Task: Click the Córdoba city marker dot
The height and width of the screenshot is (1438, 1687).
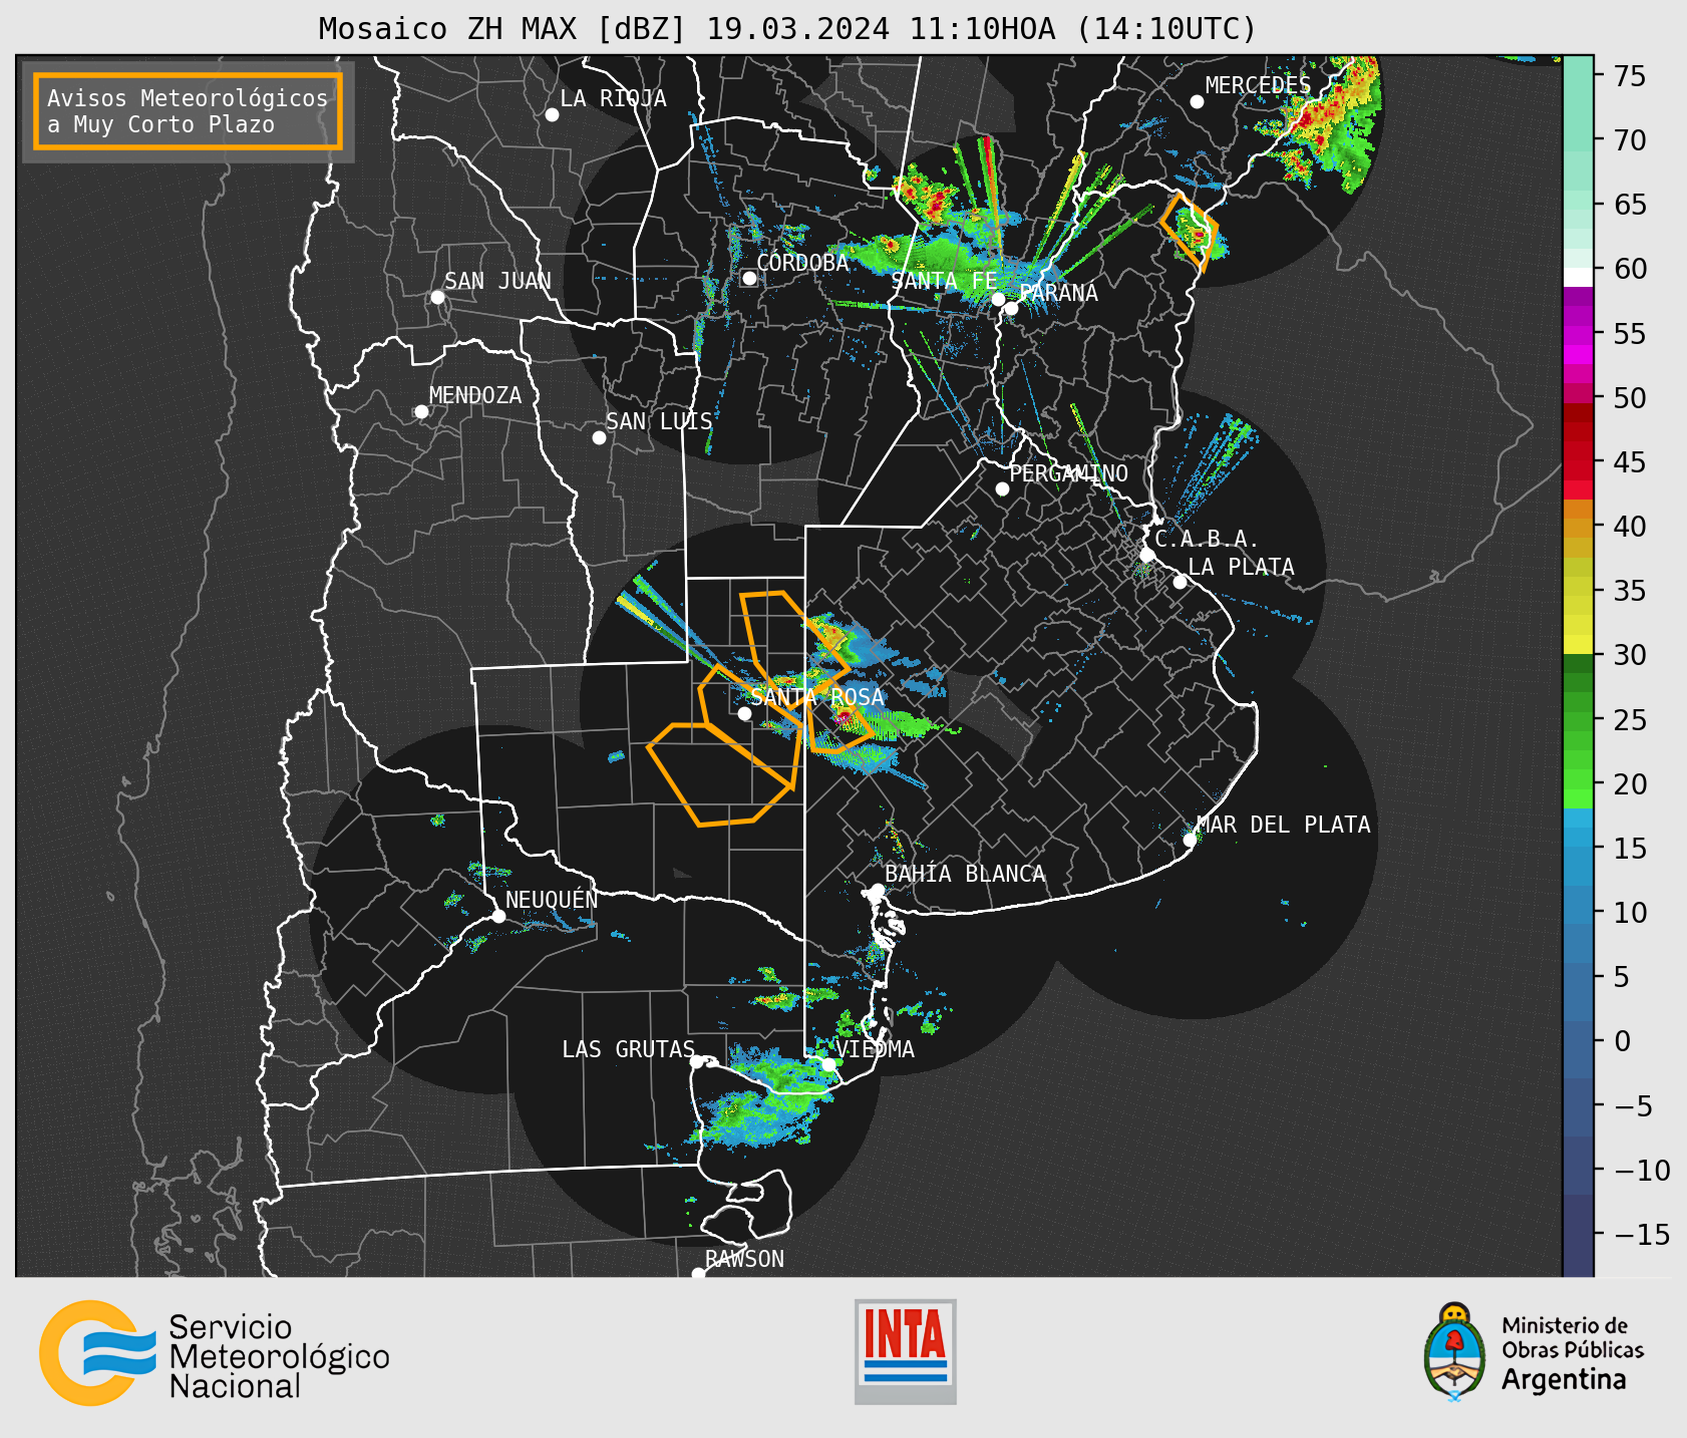Action: pos(749,278)
